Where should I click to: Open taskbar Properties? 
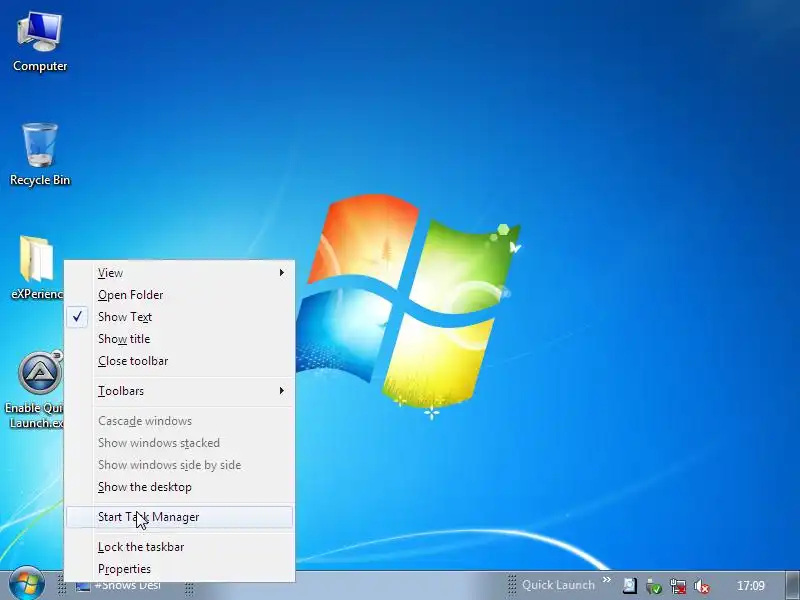pyautogui.click(x=180, y=569)
